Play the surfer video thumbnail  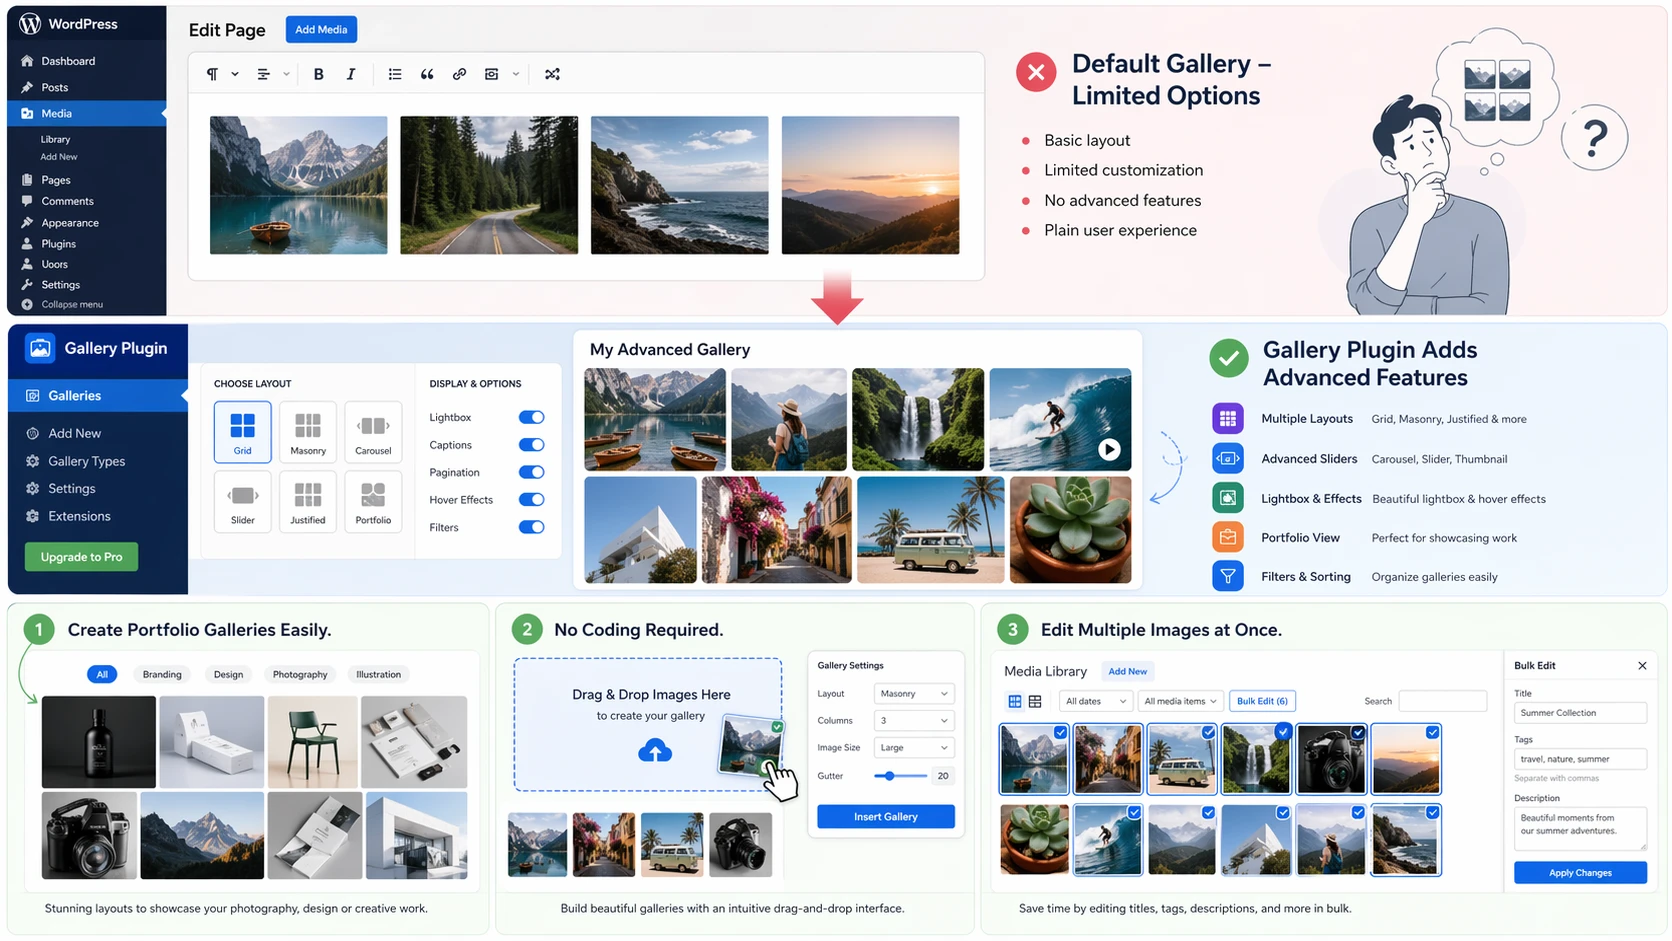1109,450
